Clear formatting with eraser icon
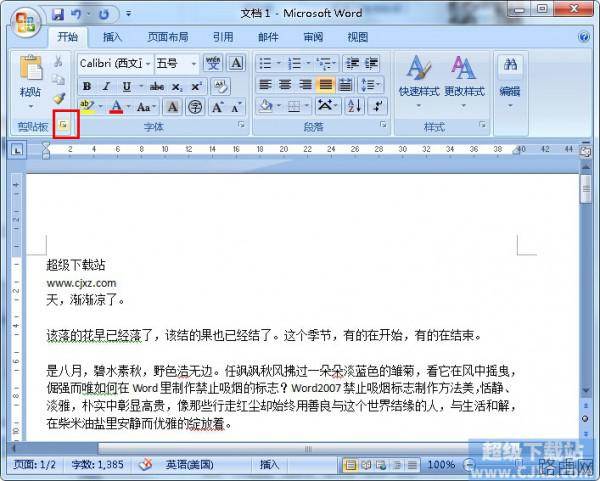Image resolution: width=600 pixels, height=481 pixels. click(x=220, y=86)
